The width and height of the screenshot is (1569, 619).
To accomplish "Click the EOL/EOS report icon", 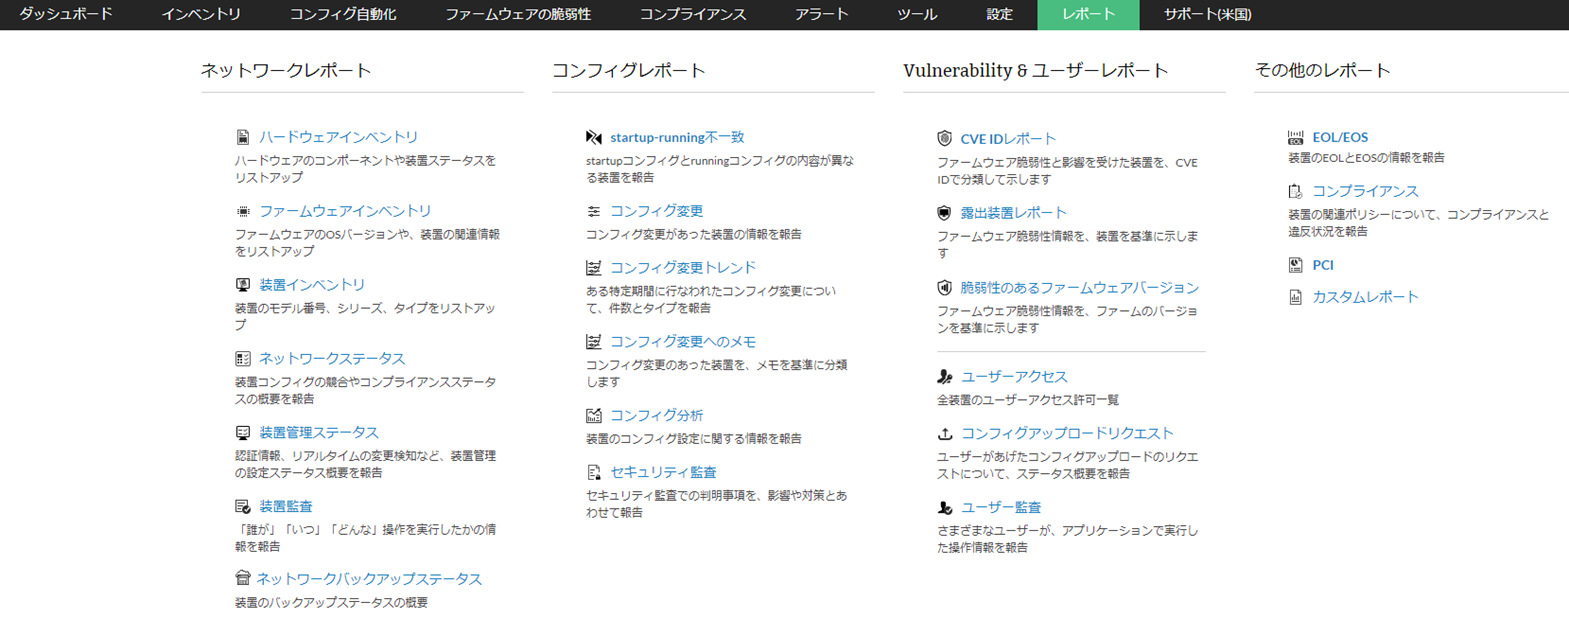I will pyautogui.click(x=1295, y=137).
